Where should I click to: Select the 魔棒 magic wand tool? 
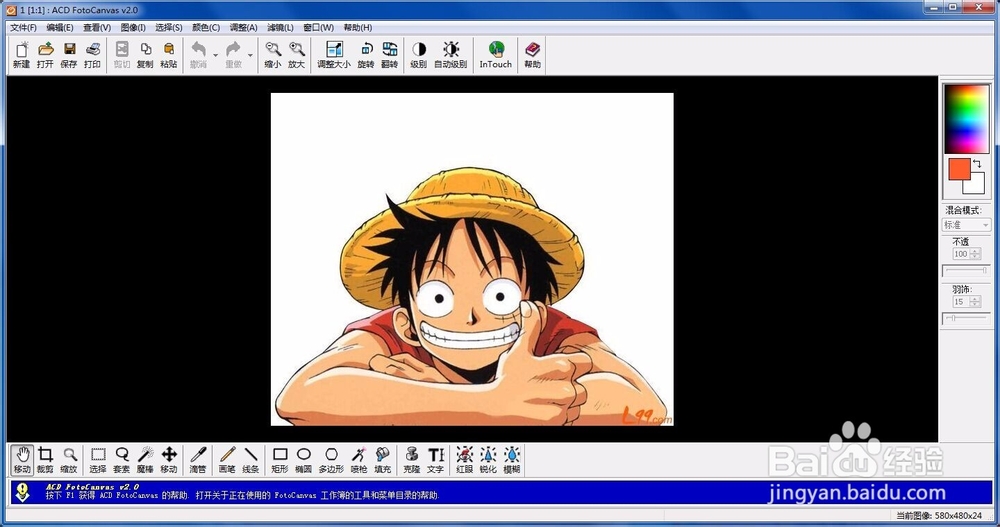click(x=145, y=460)
